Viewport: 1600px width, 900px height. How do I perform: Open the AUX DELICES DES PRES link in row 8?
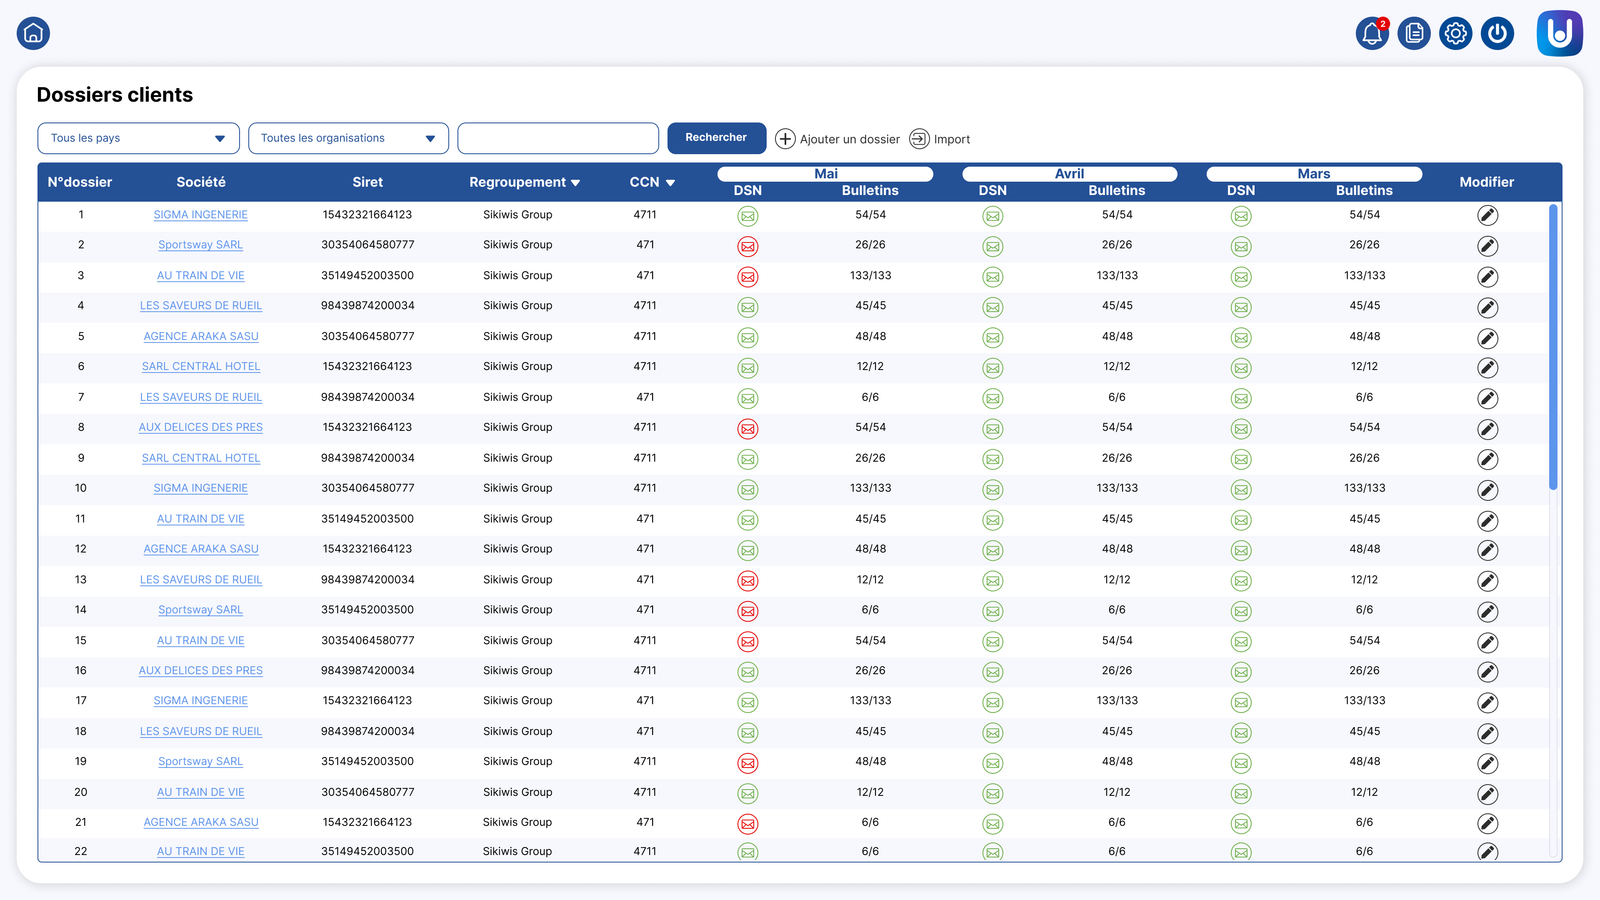point(201,427)
